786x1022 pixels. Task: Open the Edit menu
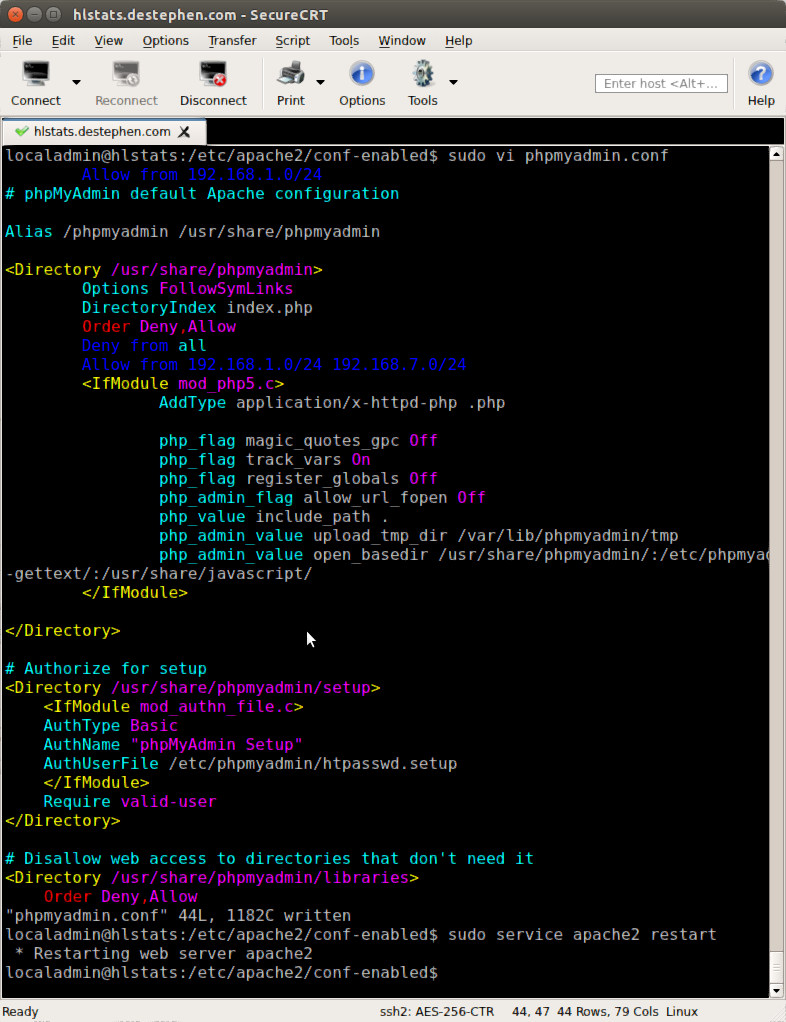pyautogui.click(x=63, y=40)
